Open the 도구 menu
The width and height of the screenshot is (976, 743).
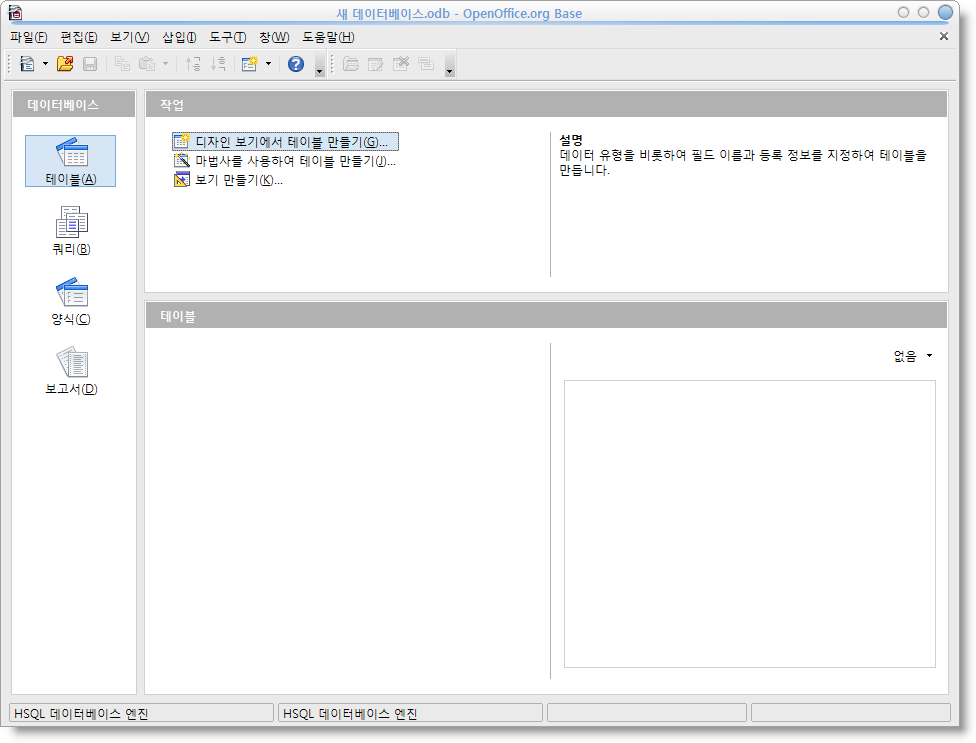228,37
